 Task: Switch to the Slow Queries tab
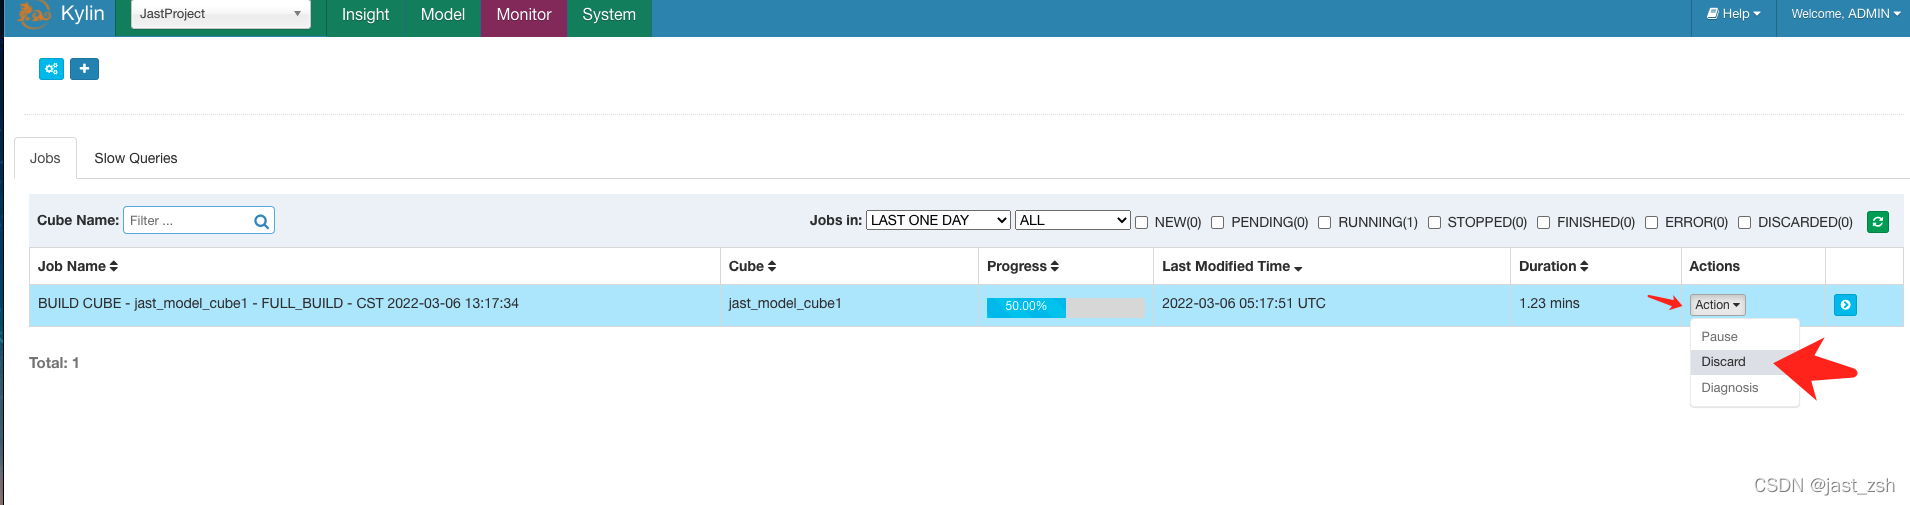coord(136,158)
